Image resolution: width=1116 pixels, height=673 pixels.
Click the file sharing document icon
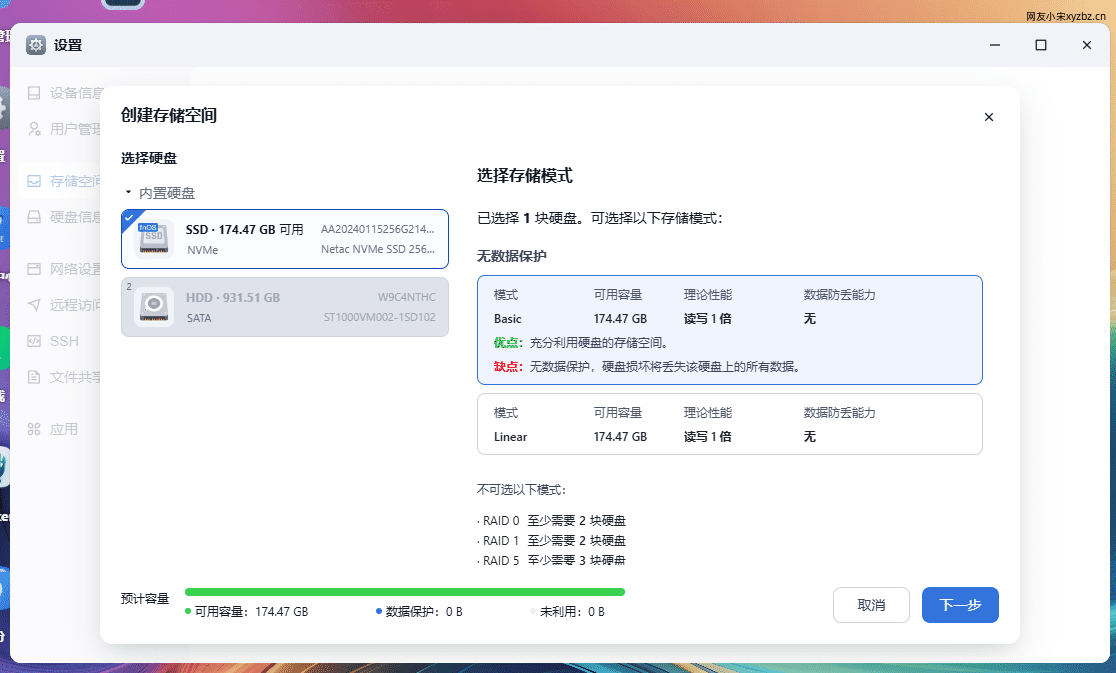pyautogui.click(x=34, y=377)
